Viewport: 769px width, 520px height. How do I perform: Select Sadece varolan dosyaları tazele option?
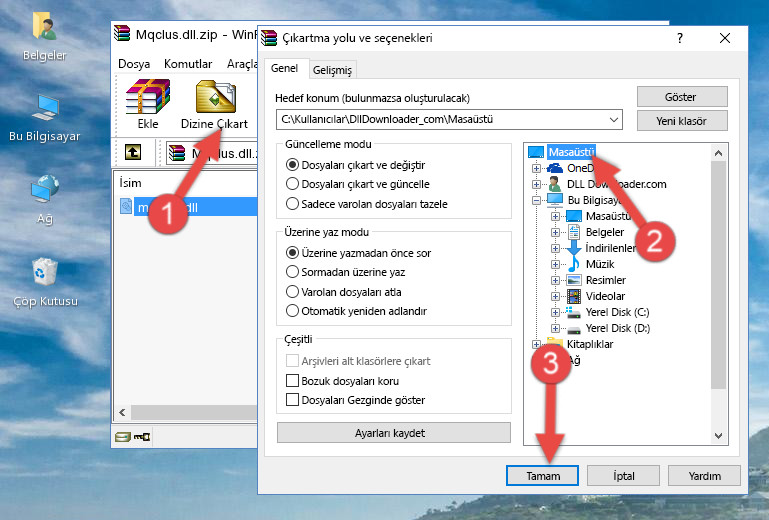pyautogui.click(x=292, y=204)
